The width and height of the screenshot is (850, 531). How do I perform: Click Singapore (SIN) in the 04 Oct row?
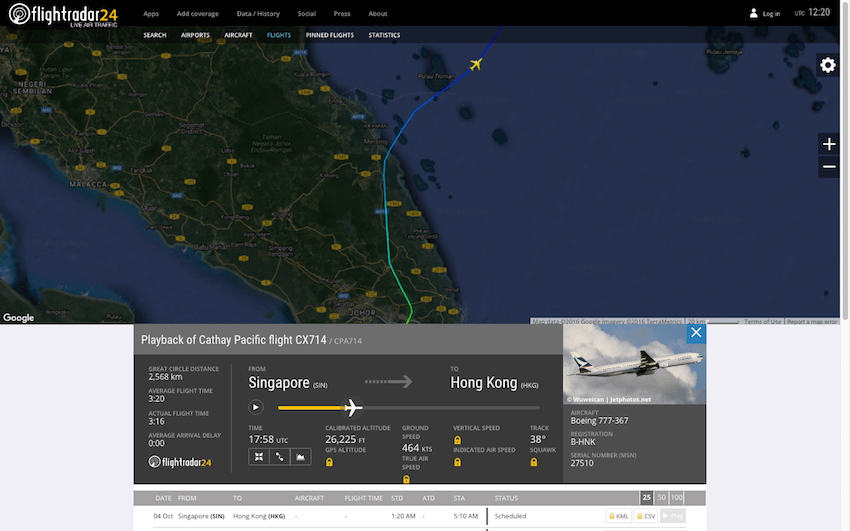(x=201, y=516)
